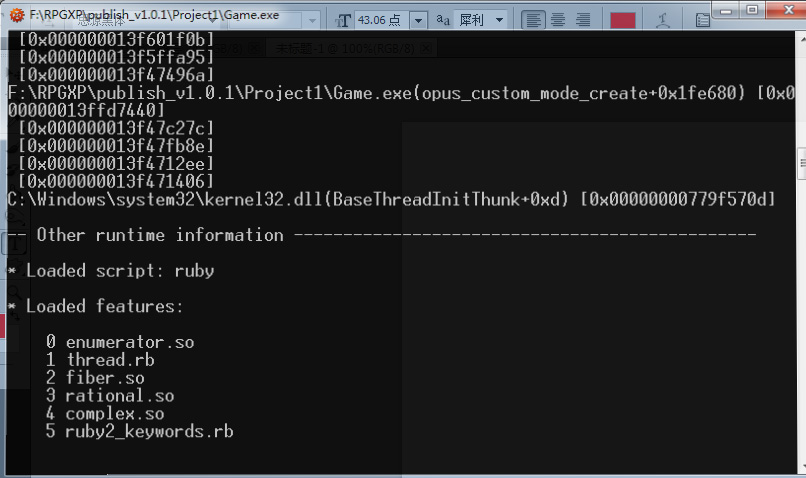
Task: Close the Game.exe console window
Action: pyautogui.click(x=789, y=10)
